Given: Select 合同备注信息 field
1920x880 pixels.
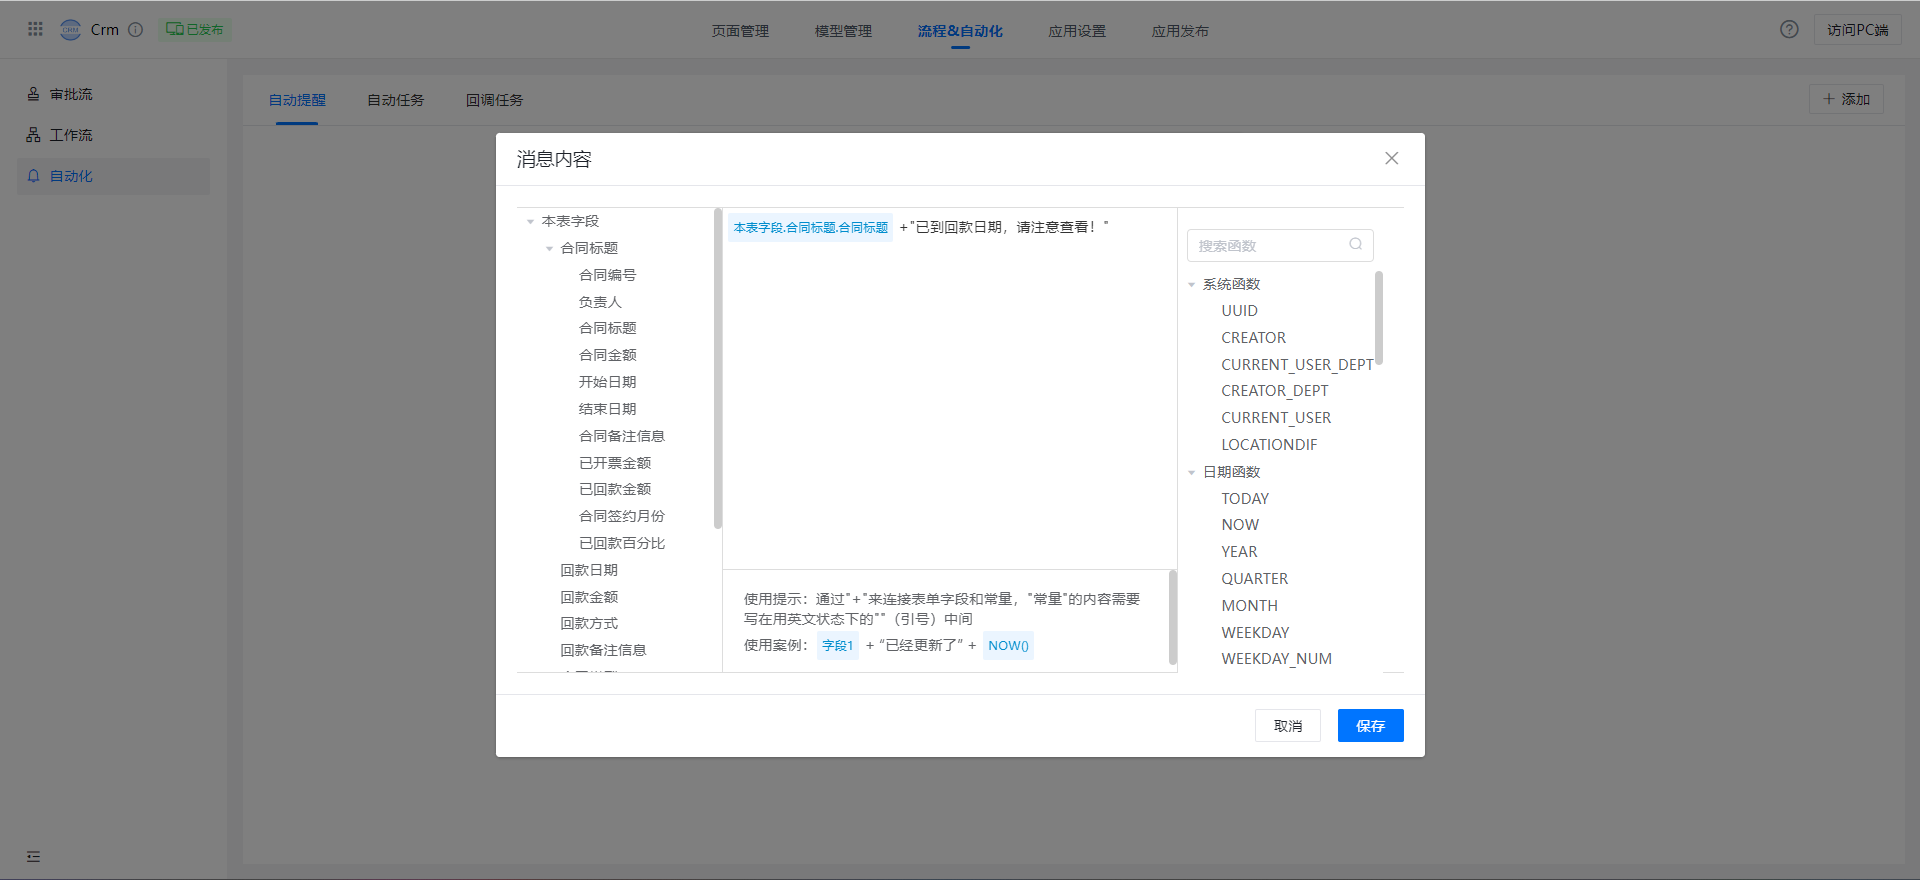Looking at the screenshot, I should pos(621,436).
